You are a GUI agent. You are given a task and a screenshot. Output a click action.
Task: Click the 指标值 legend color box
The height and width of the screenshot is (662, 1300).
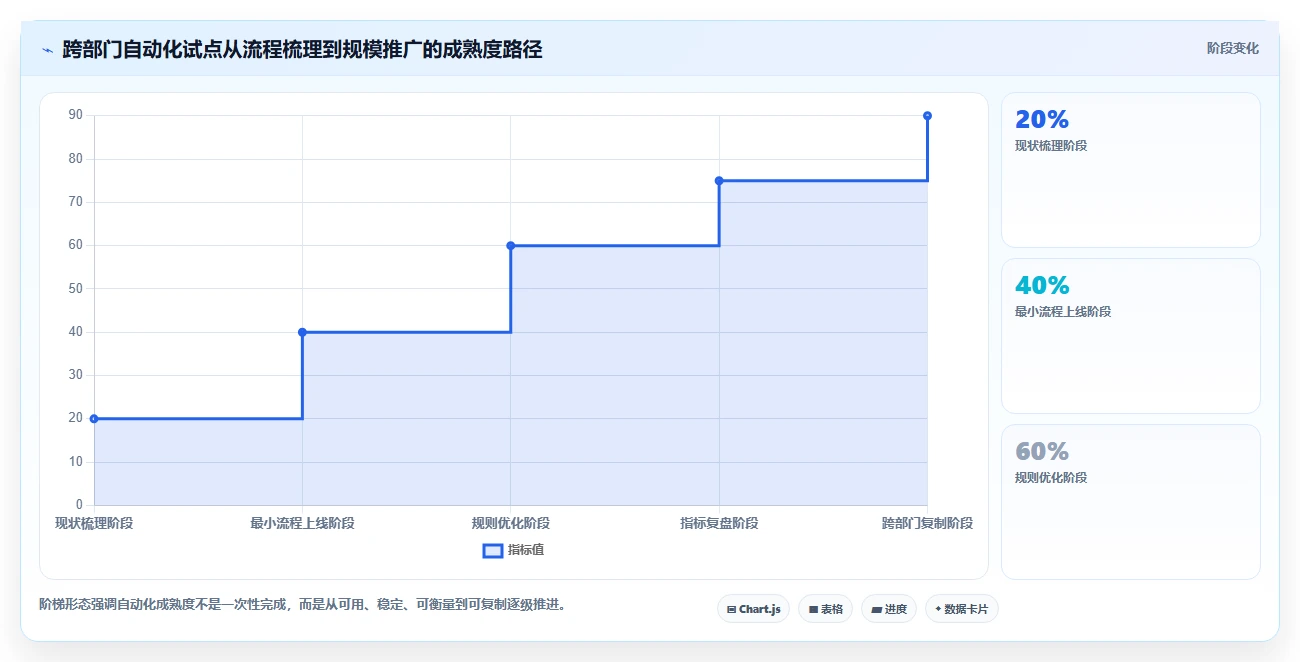(x=493, y=550)
